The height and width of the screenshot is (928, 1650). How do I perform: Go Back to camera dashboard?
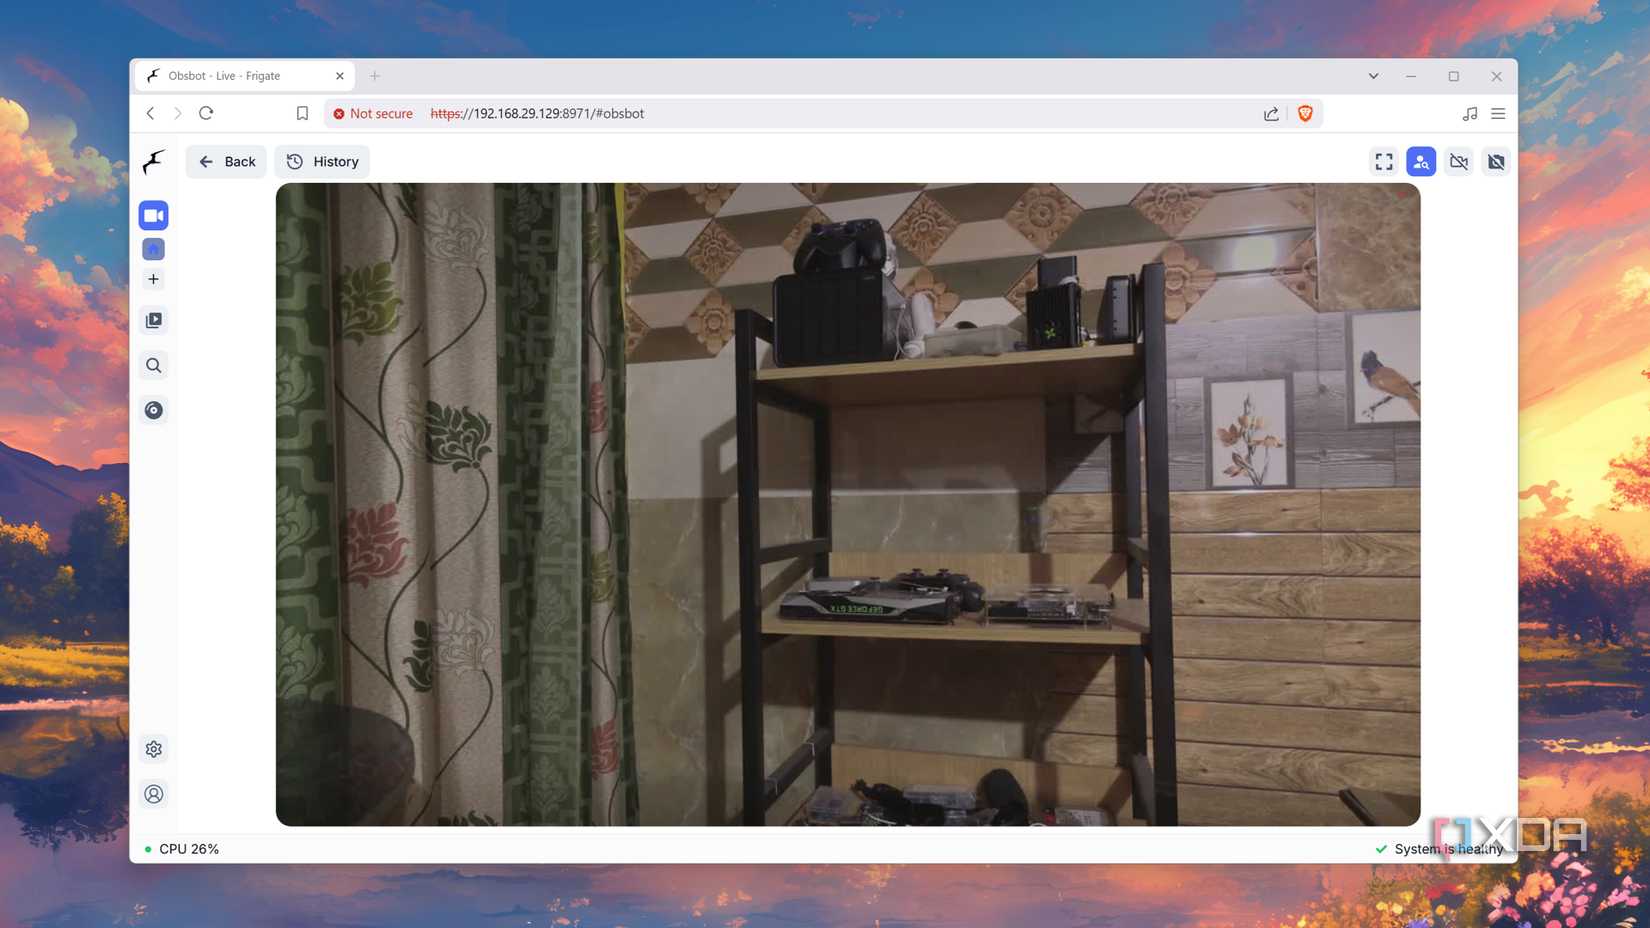[x=226, y=161]
